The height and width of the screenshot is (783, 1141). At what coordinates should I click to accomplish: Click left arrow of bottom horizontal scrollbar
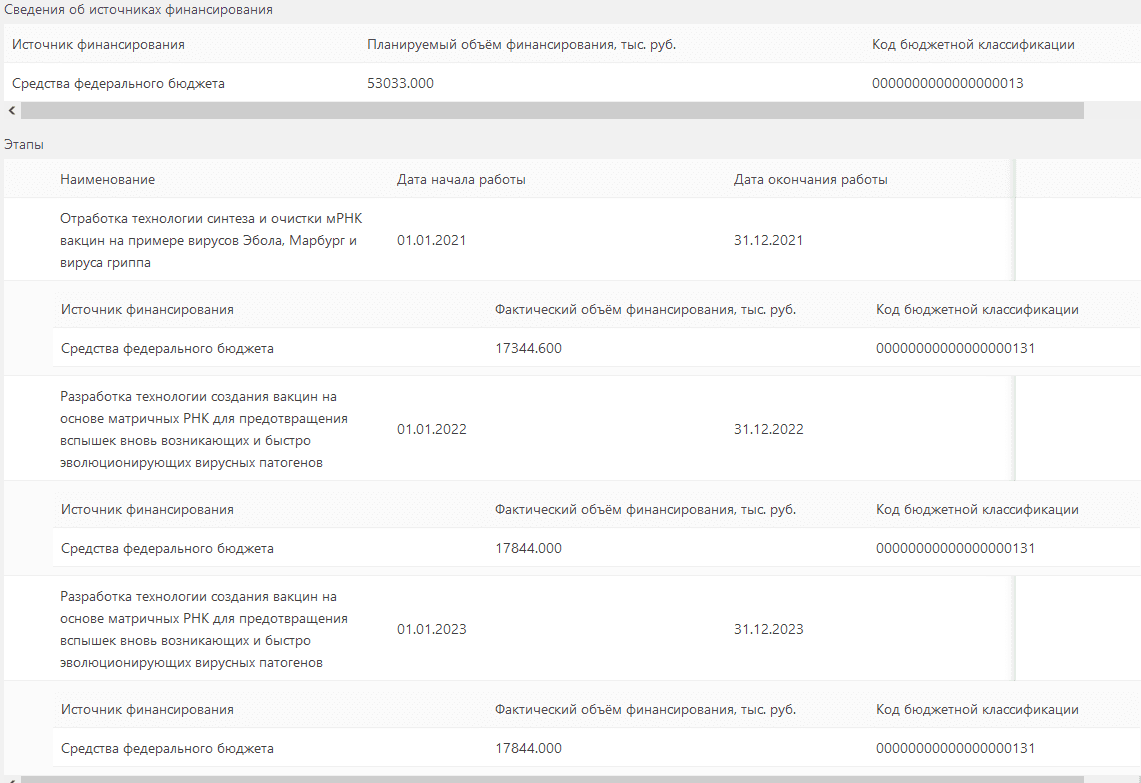click(x=11, y=778)
